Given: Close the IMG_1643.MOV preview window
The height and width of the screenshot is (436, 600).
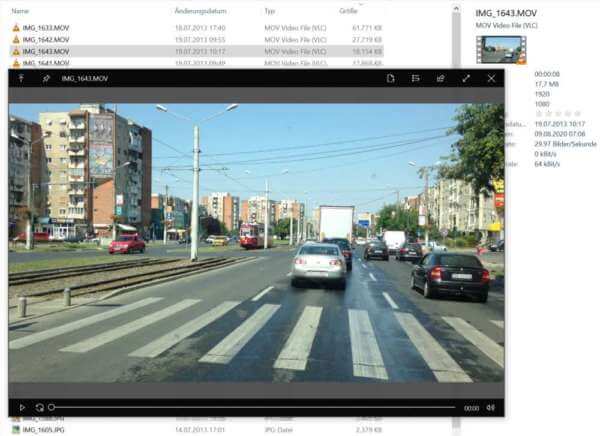Looking at the screenshot, I should click(491, 78).
